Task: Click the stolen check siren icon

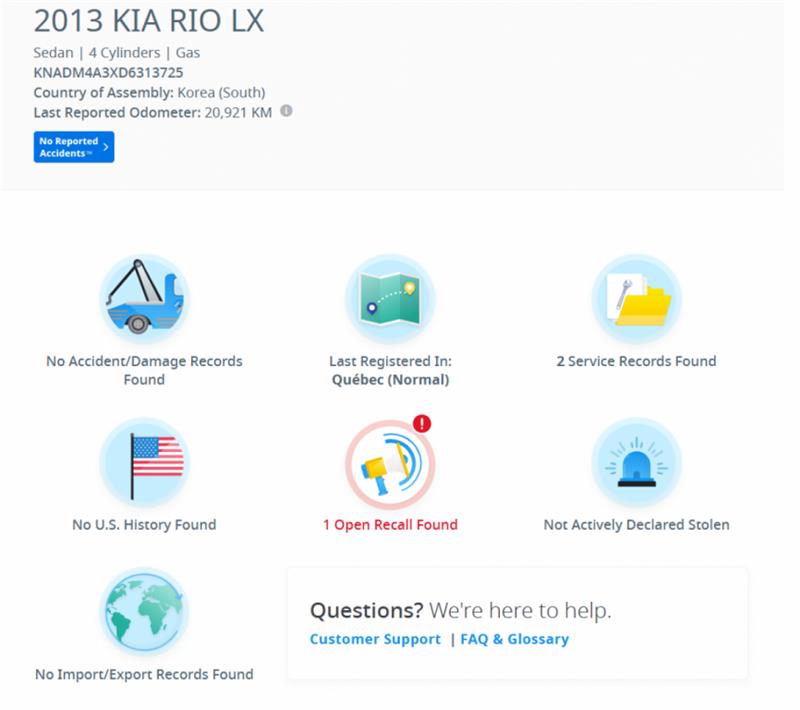Action: [x=637, y=462]
